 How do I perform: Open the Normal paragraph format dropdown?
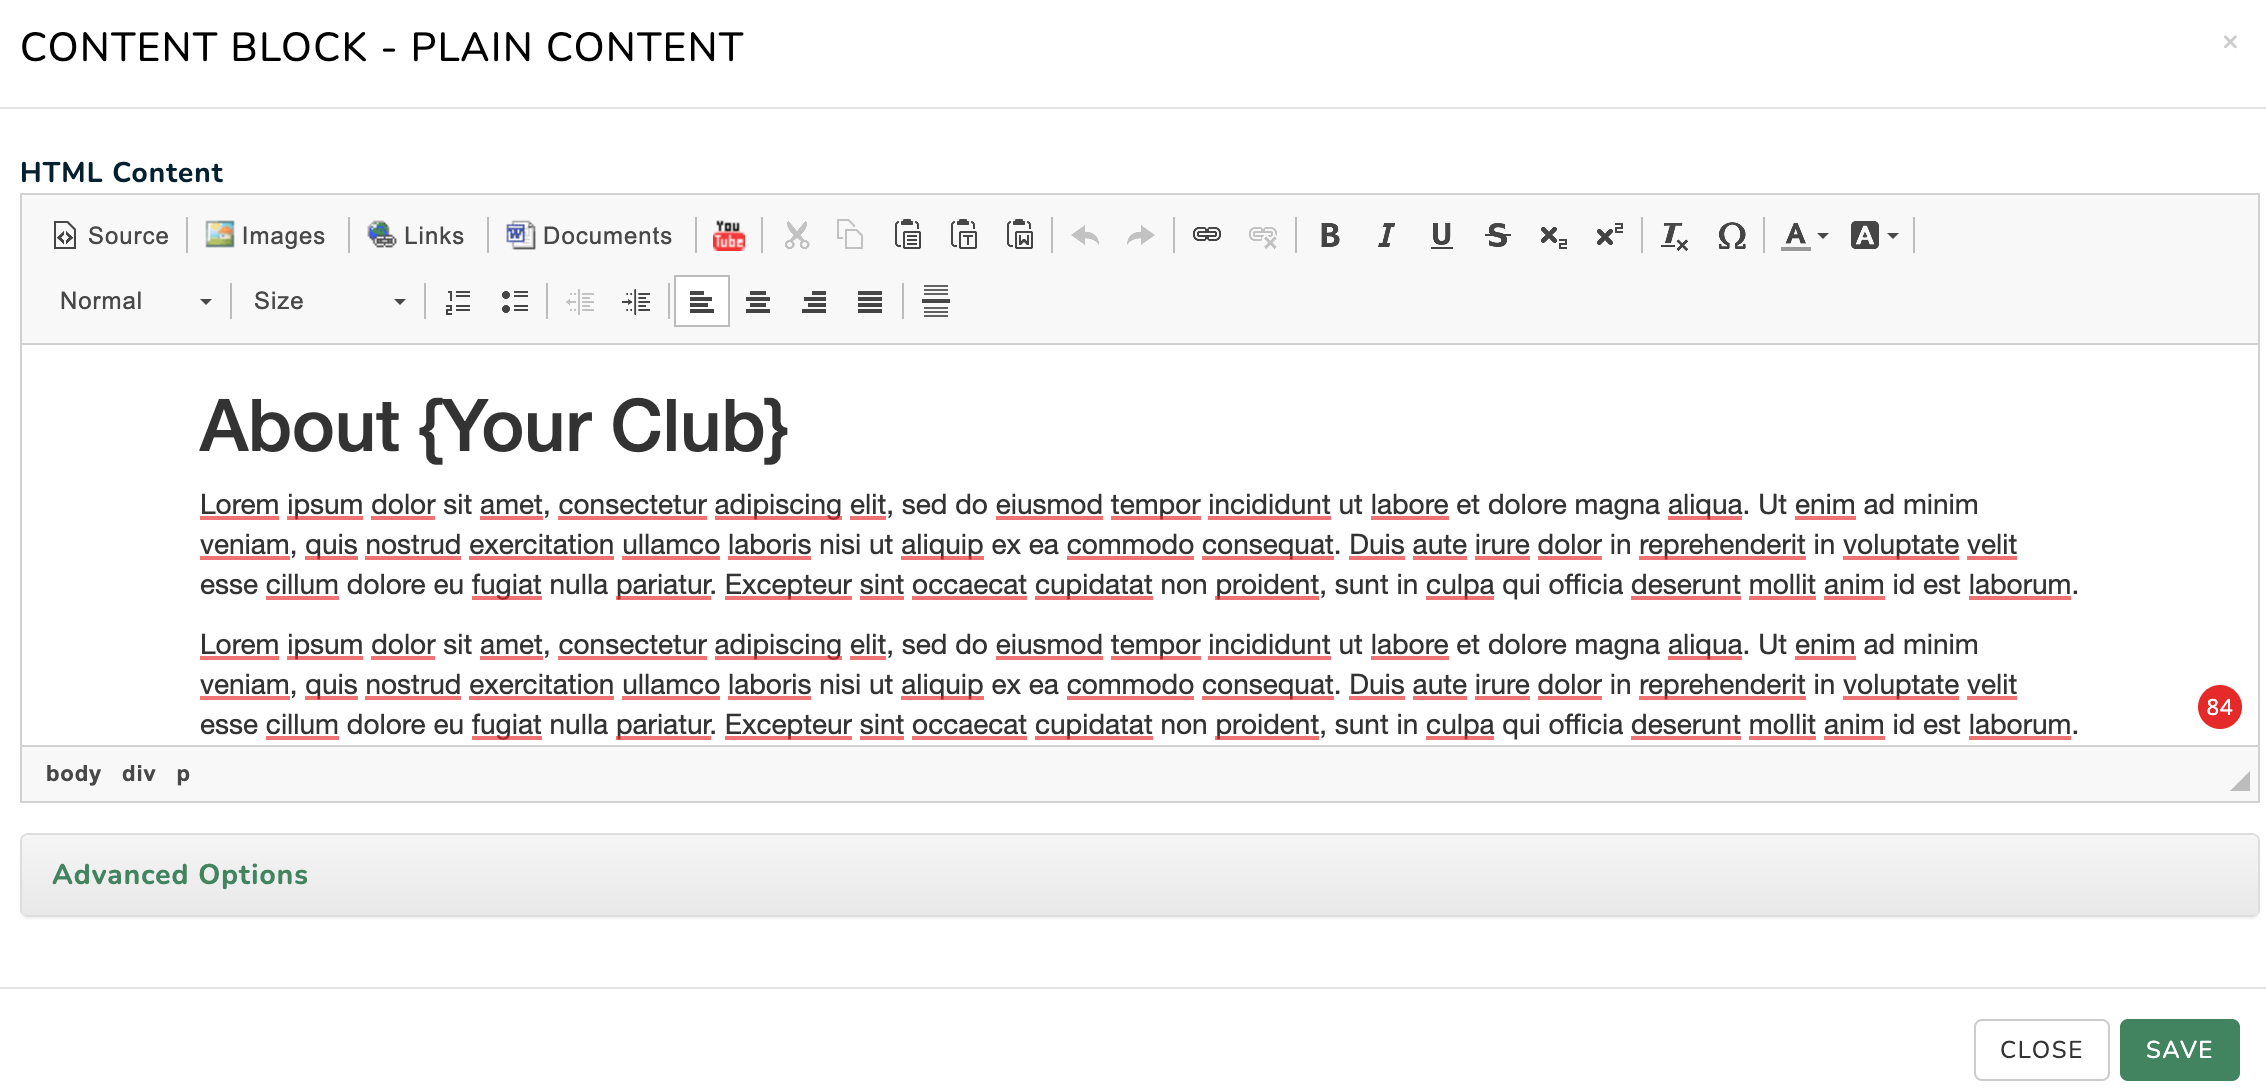click(136, 301)
